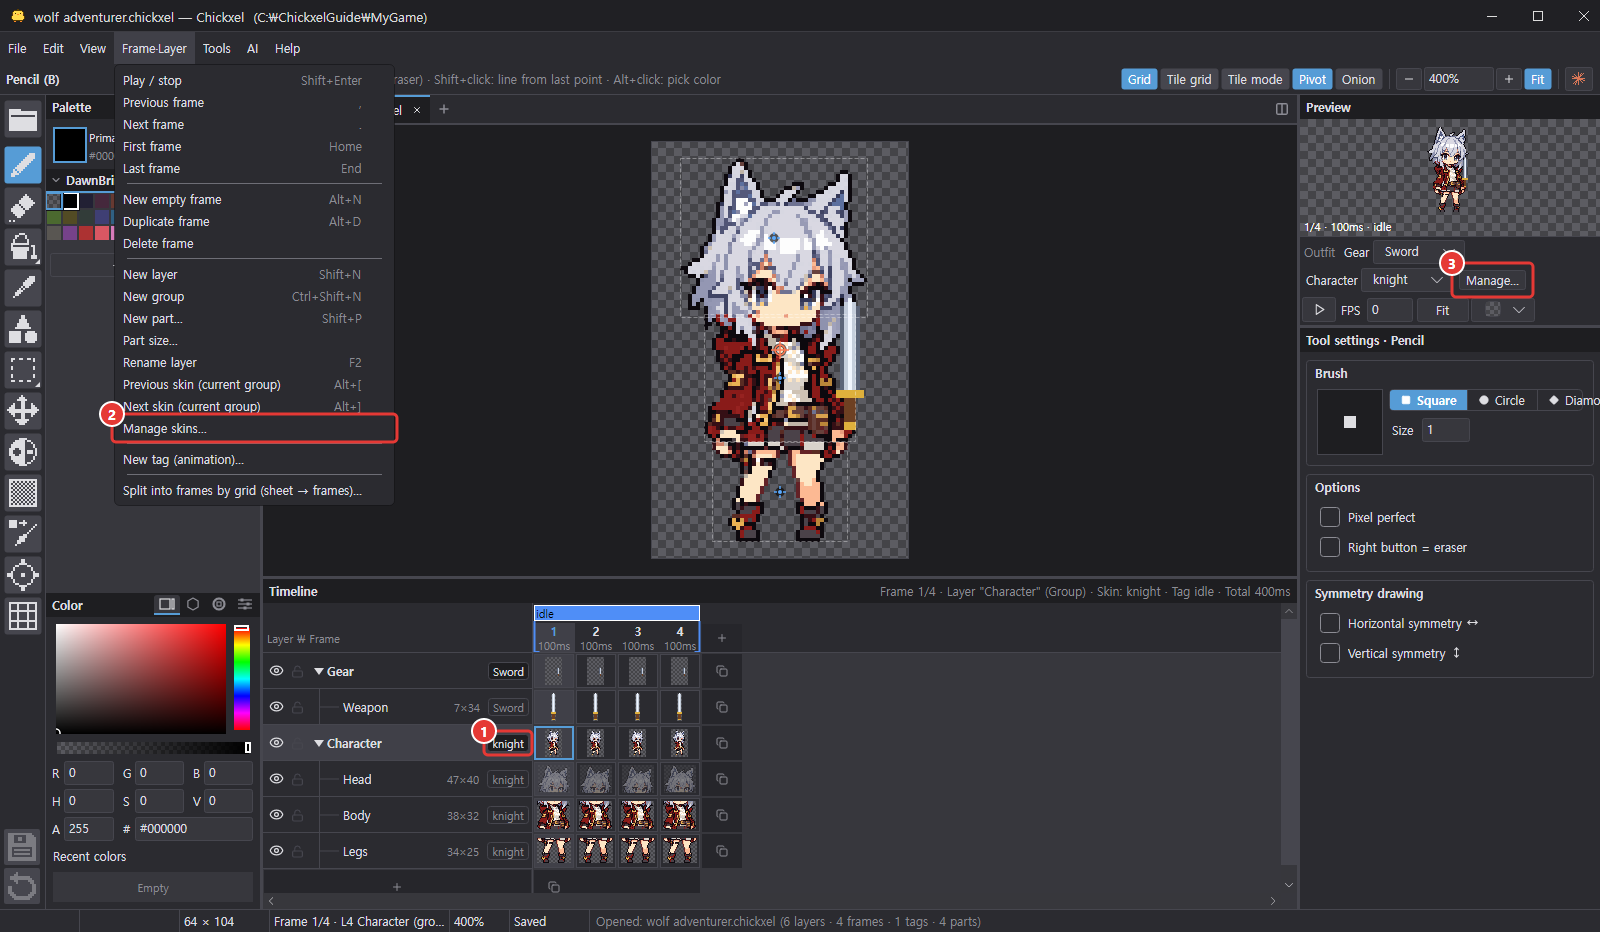This screenshot has width=1600, height=932.
Task: Select the Pivot crosshair tool
Action: [x=23, y=575]
